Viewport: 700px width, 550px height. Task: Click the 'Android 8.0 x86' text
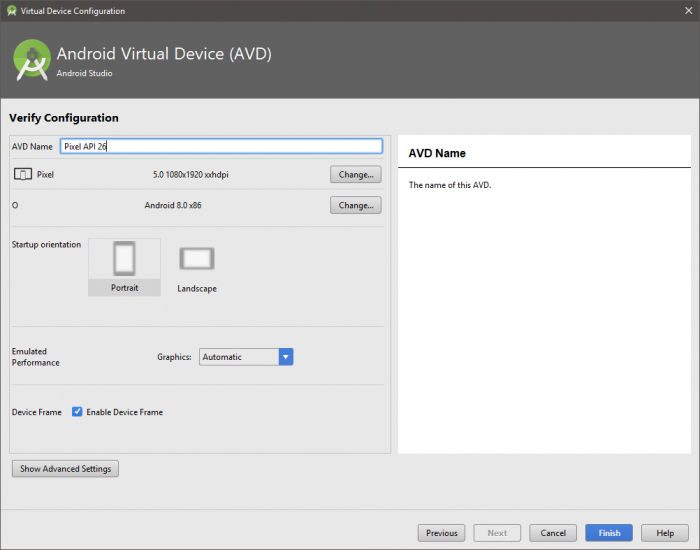173,205
